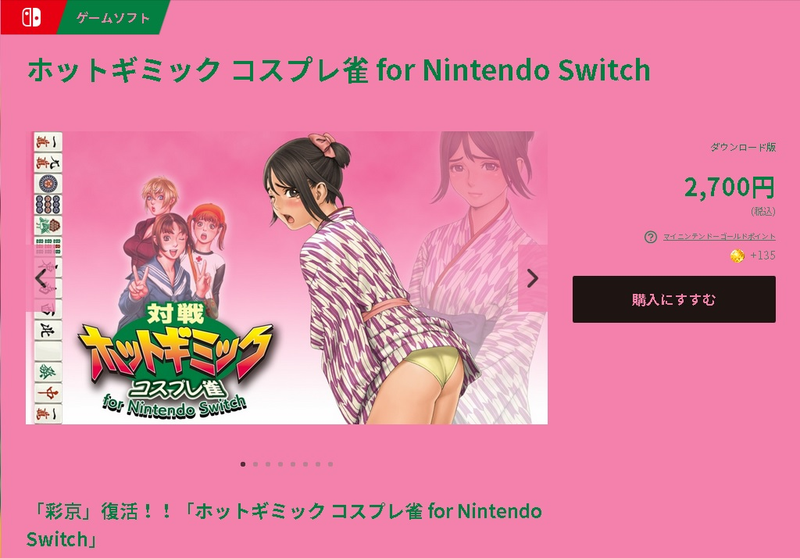The width and height of the screenshot is (800, 558).
Task: Open the マイニンテンドーゴールドポイント link
Action: 719,237
